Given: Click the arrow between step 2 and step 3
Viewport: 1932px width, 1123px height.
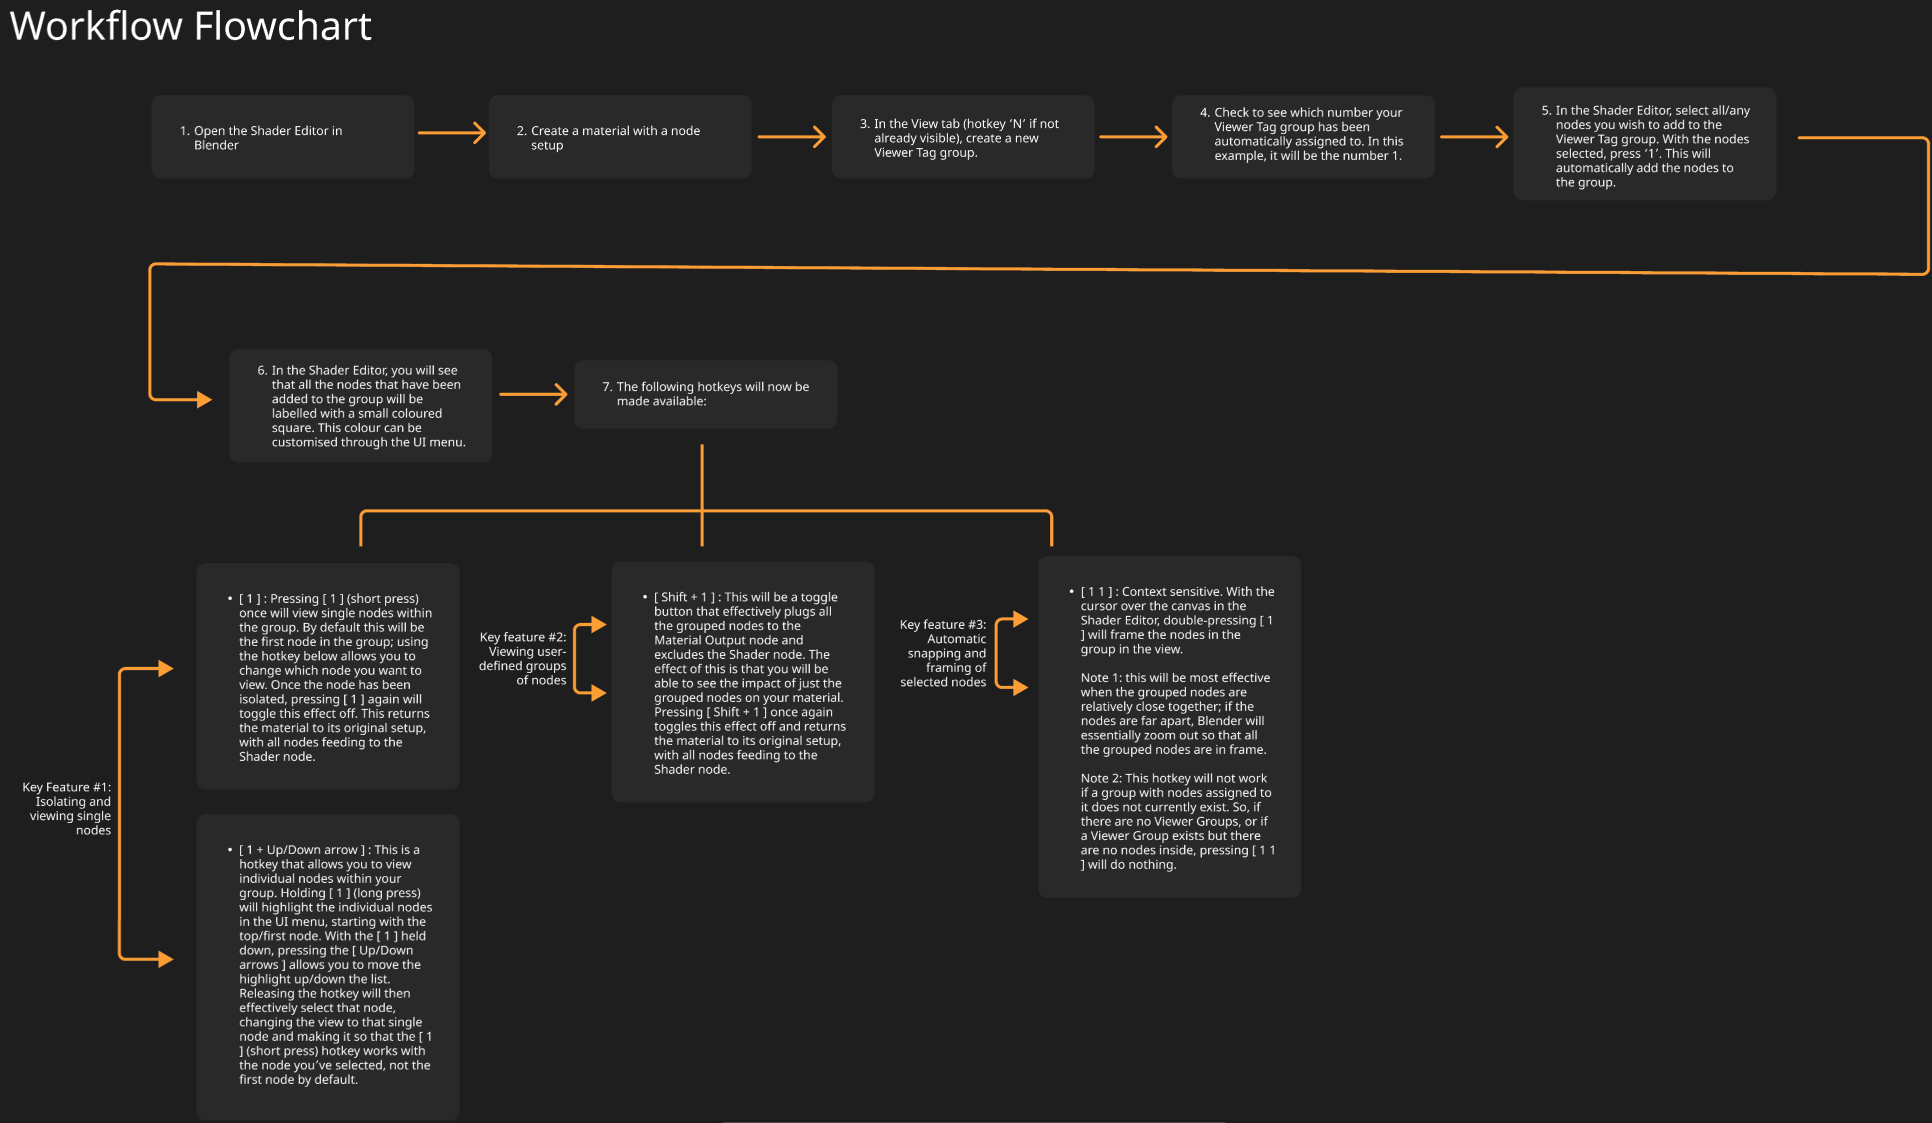Looking at the screenshot, I should coord(792,136).
